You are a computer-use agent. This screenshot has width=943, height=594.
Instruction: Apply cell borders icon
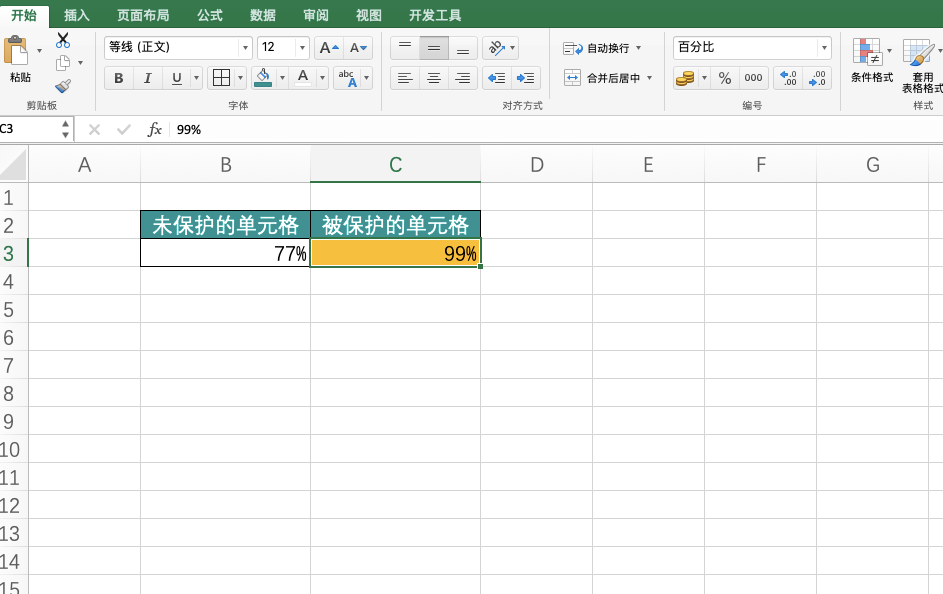[x=221, y=78]
